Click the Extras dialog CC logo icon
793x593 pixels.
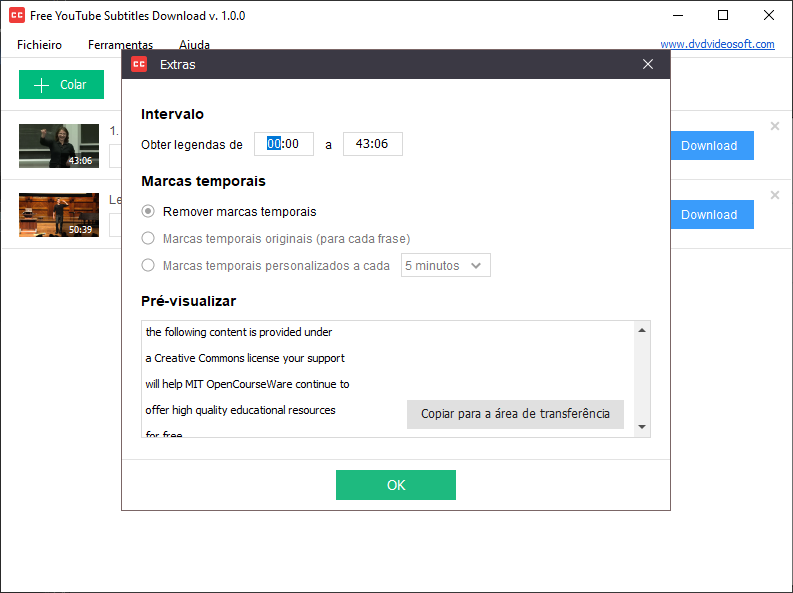[139, 64]
